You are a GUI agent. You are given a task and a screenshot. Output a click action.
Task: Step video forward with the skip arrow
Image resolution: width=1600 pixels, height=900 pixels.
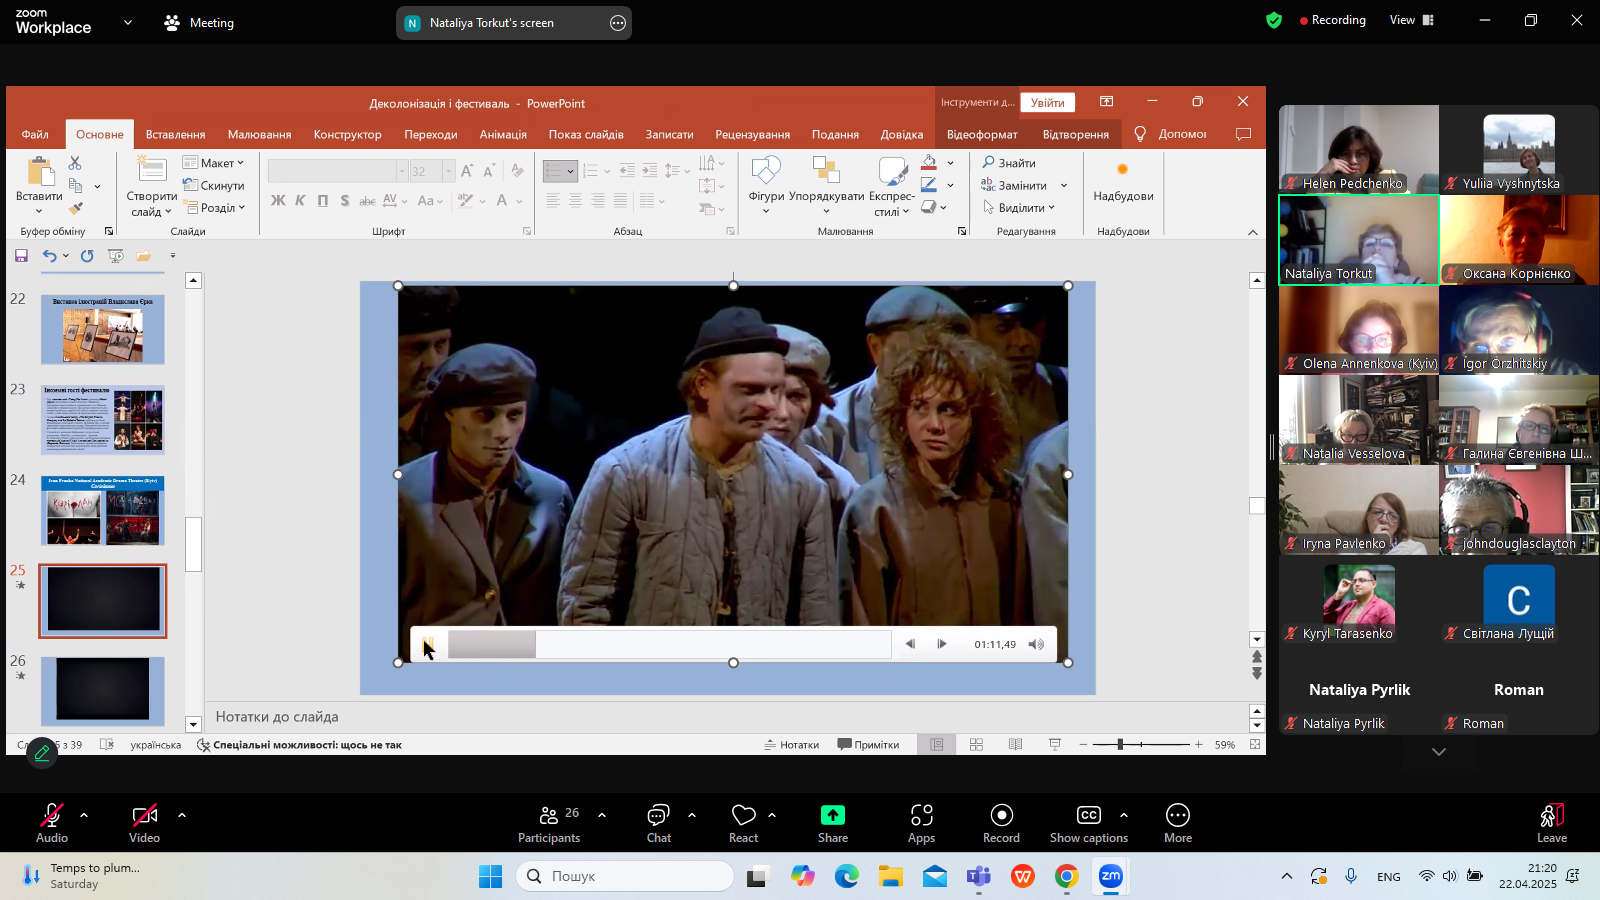tap(941, 644)
